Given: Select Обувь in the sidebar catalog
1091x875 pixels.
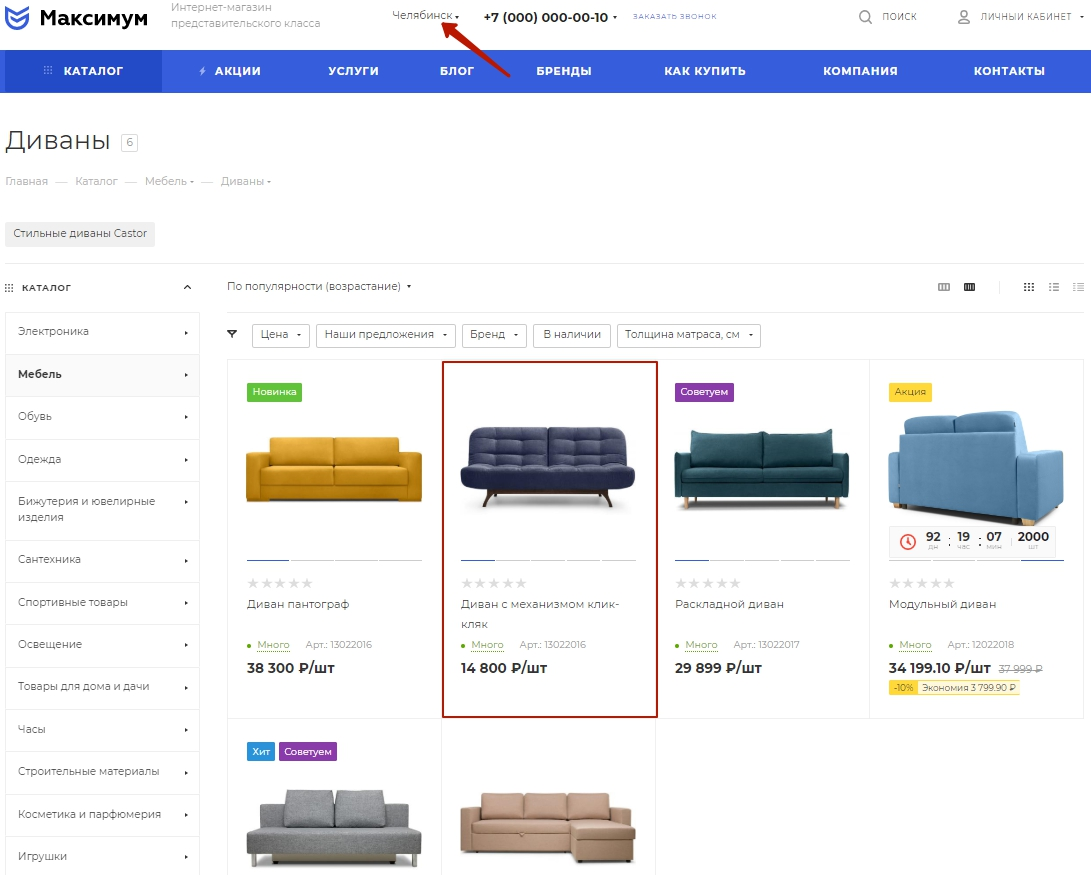Looking at the screenshot, I should point(102,417).
